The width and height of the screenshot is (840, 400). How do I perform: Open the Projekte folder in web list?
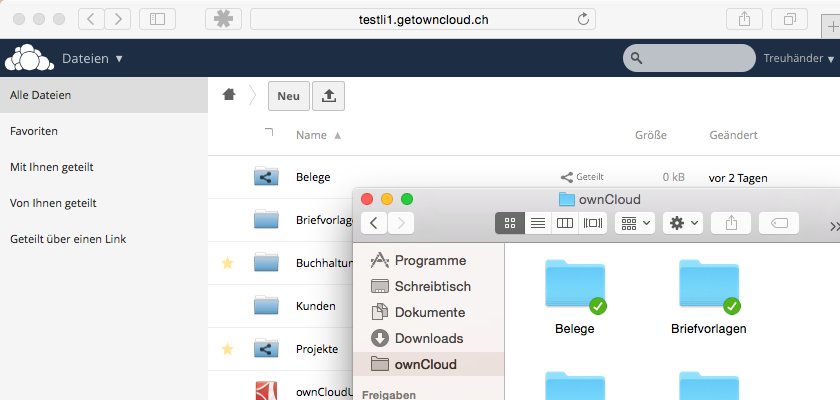click(317, 349)
